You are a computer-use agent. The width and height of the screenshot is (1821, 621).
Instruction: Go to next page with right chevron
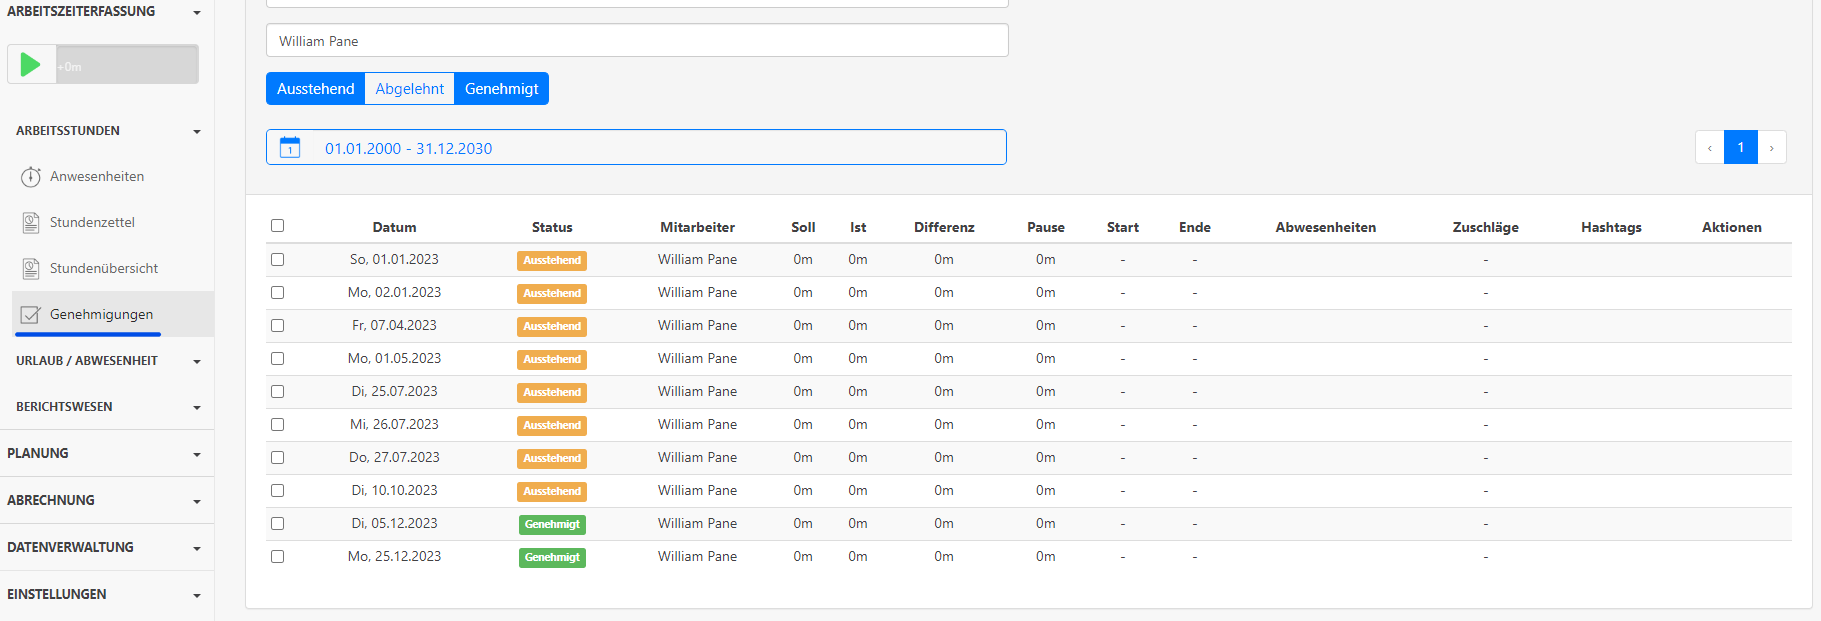pos(1771,148)
